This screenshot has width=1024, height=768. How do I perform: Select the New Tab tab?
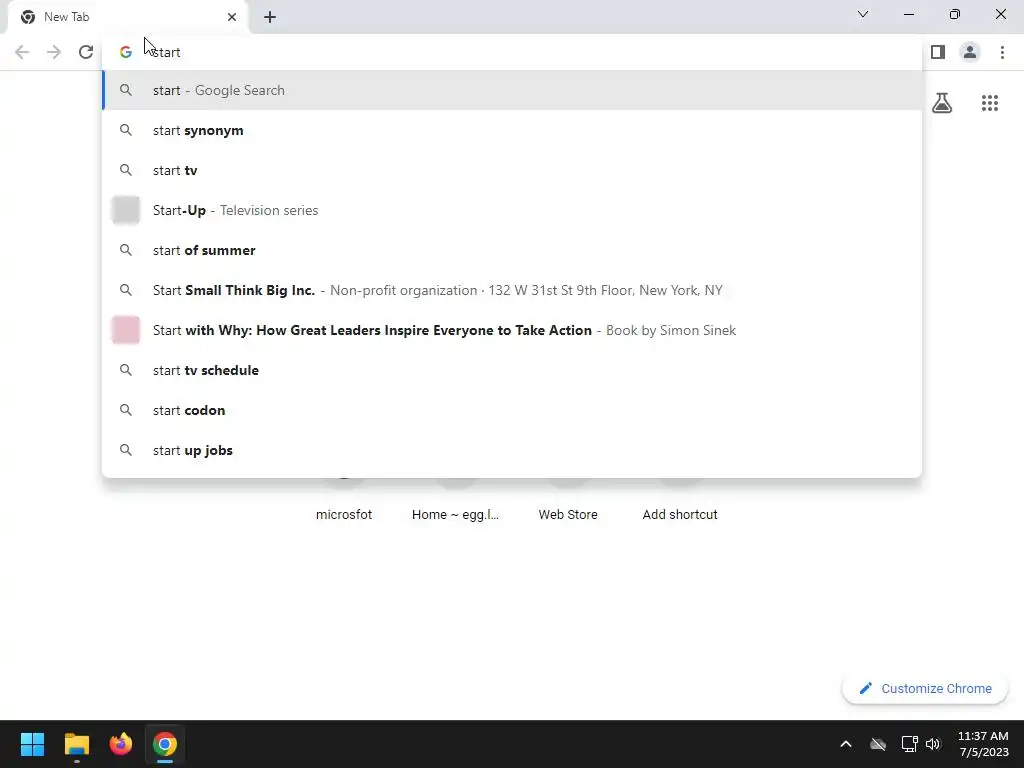(x=127, y=17)
